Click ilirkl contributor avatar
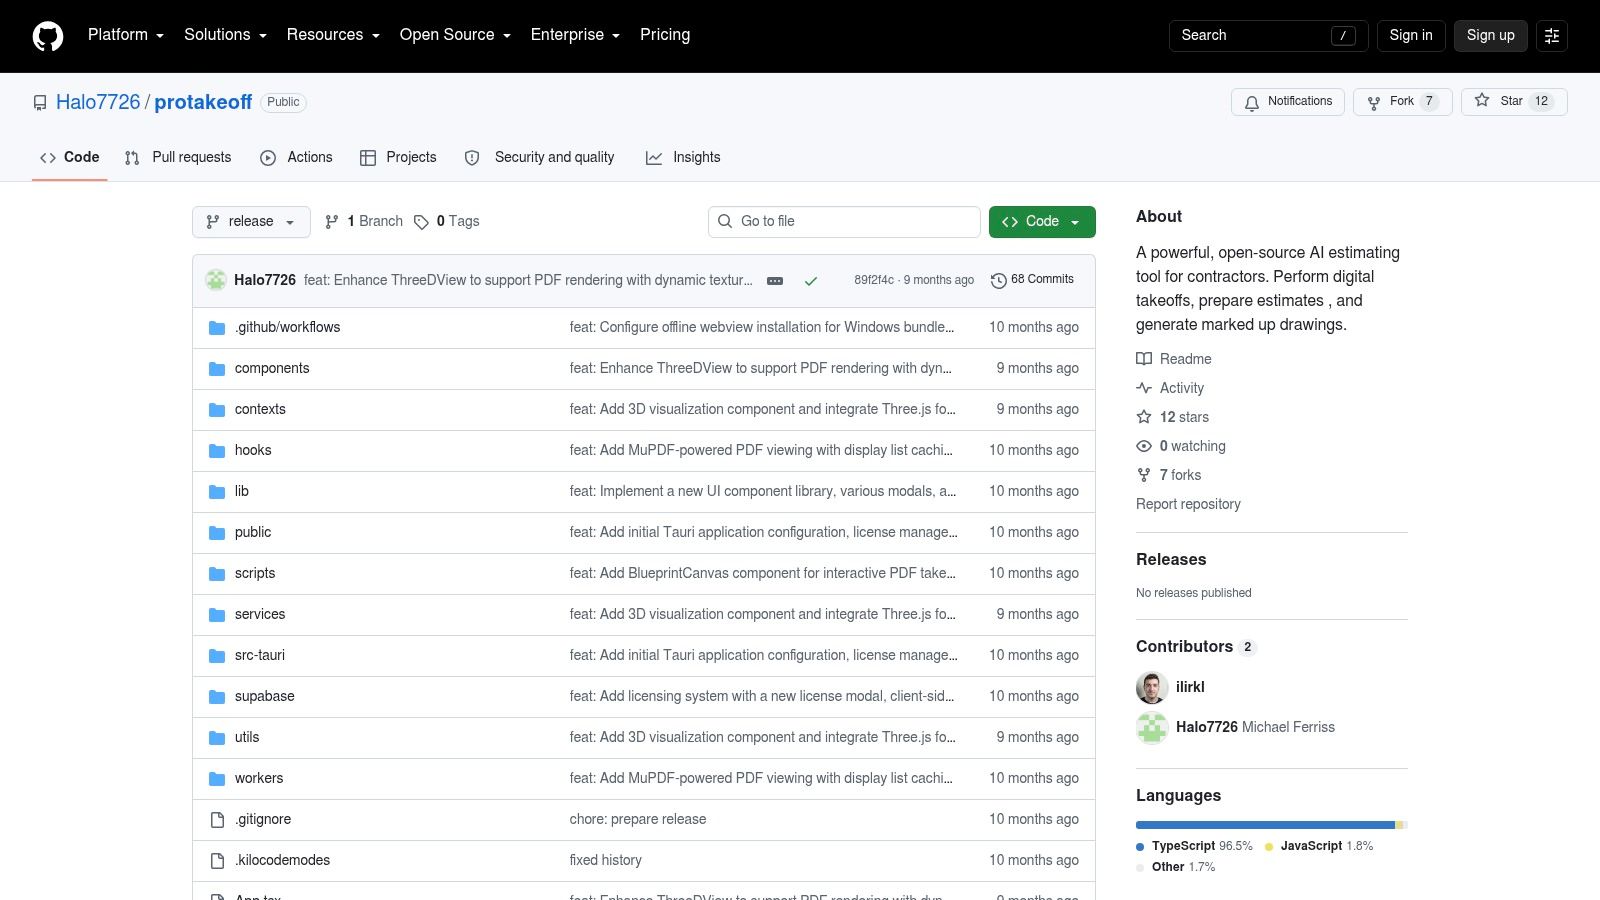Image resolution: width=1600 pixels, height=900 pixels. (x=1152, y=687)
